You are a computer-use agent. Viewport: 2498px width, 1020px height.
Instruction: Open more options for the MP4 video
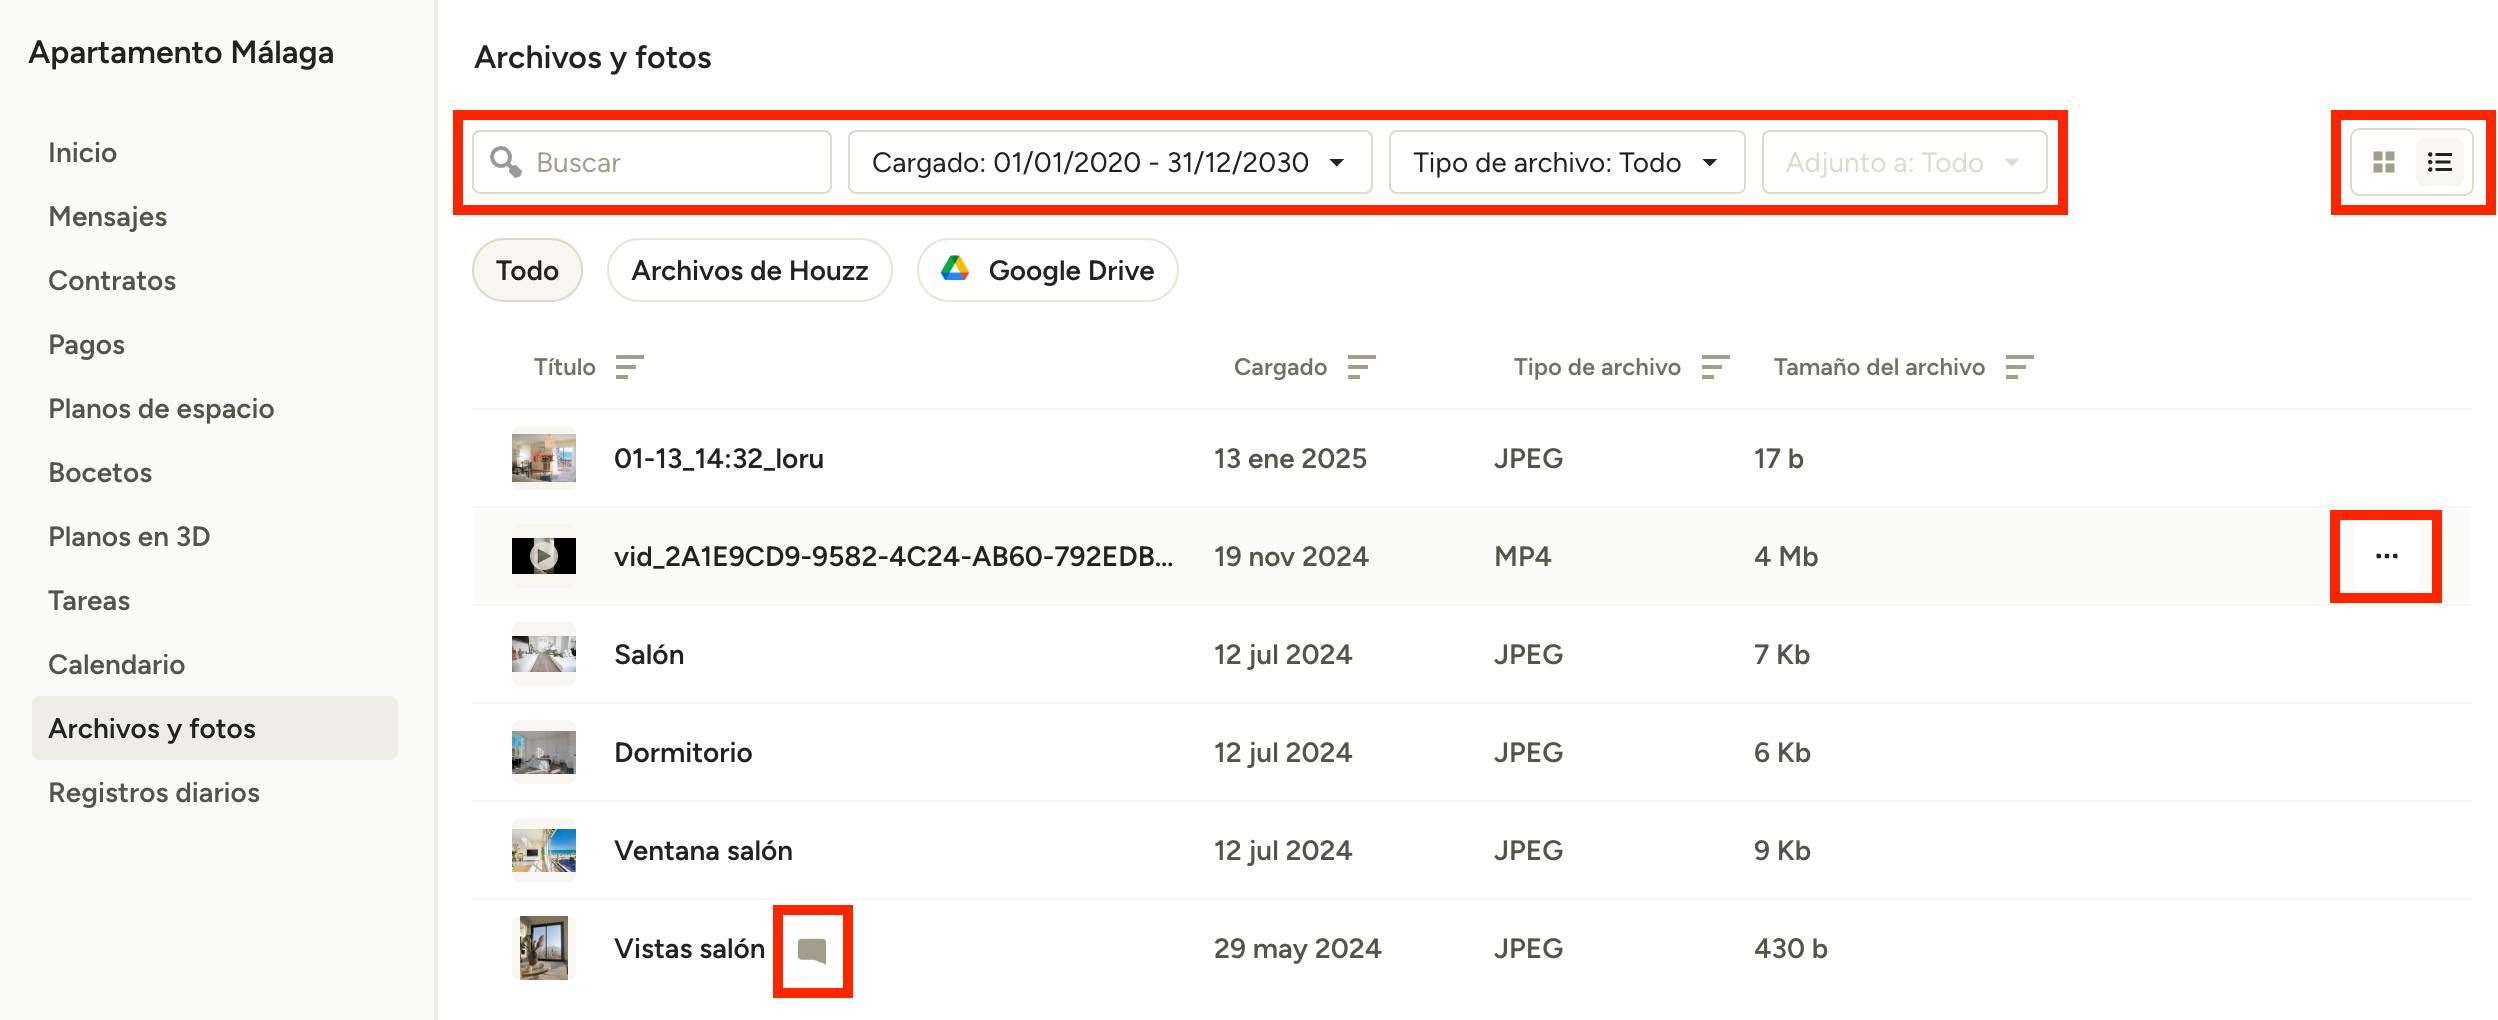coord(2386,556)
